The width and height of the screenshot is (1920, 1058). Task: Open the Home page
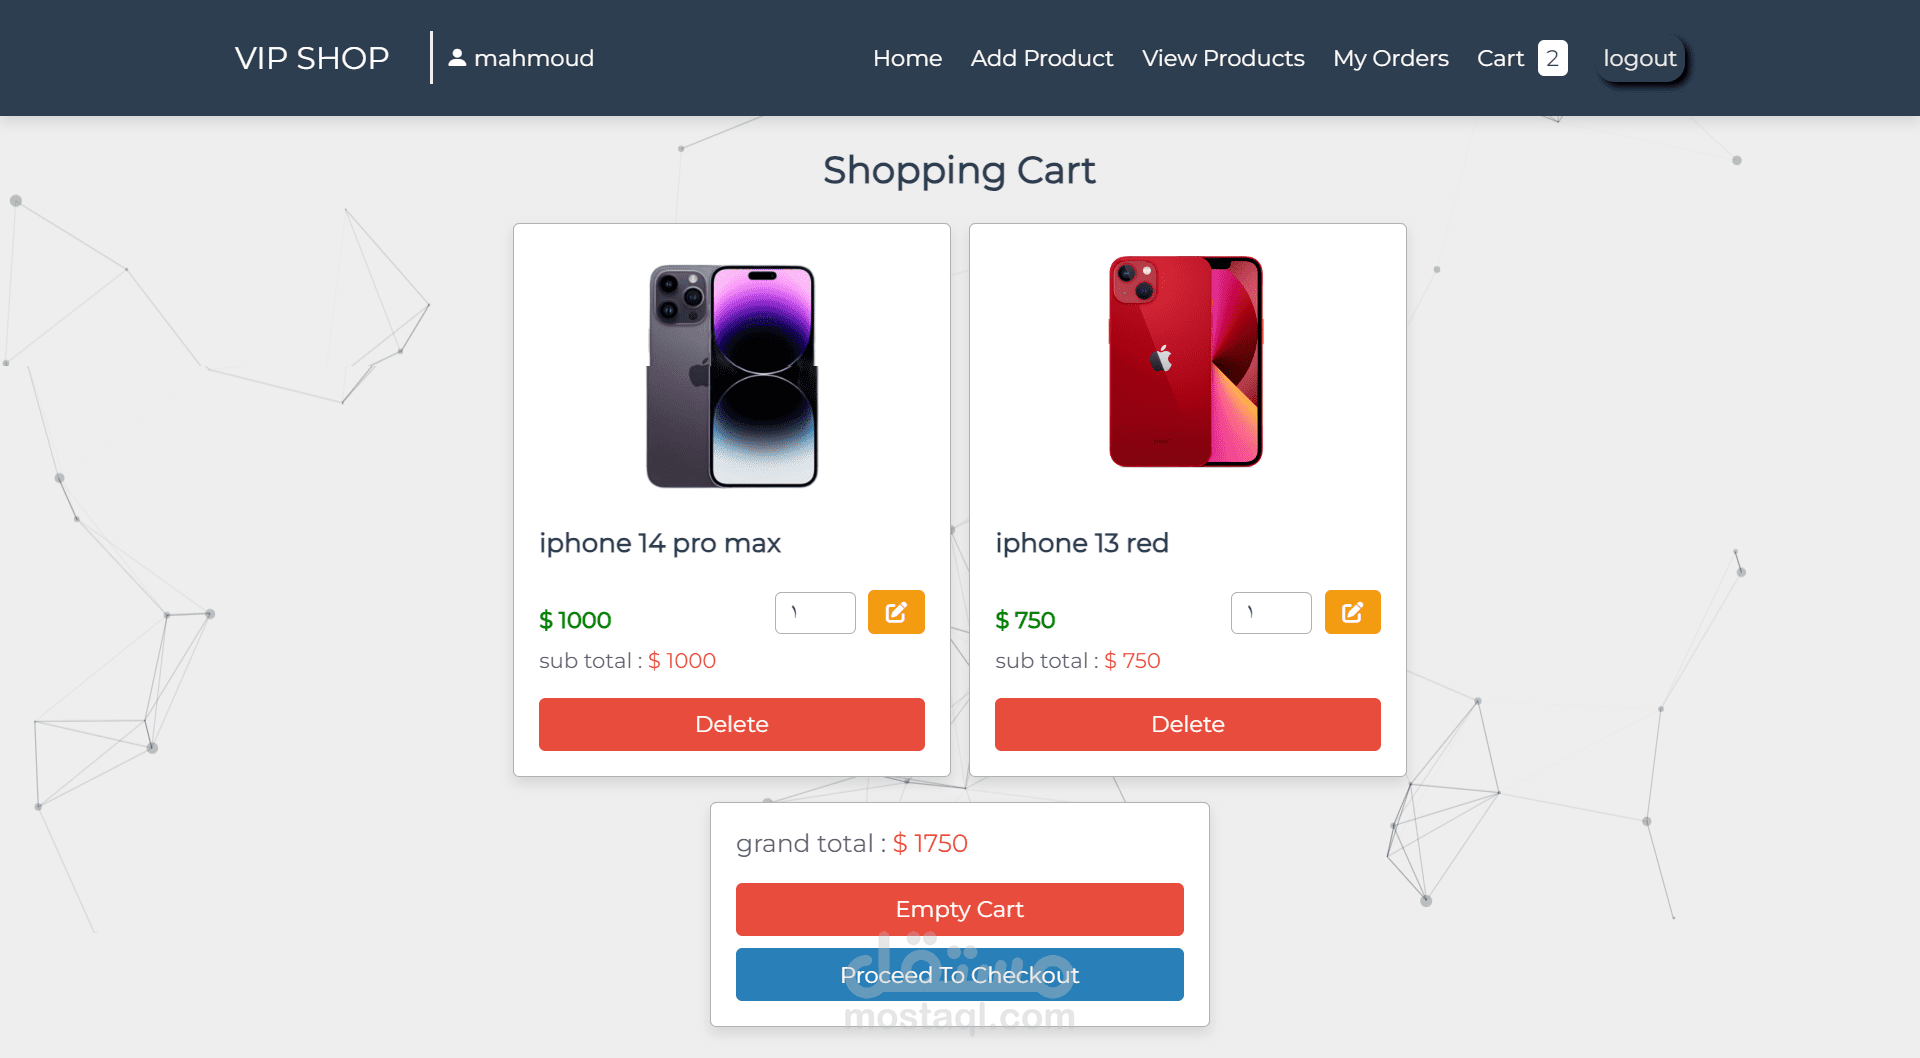click(907, 58)
